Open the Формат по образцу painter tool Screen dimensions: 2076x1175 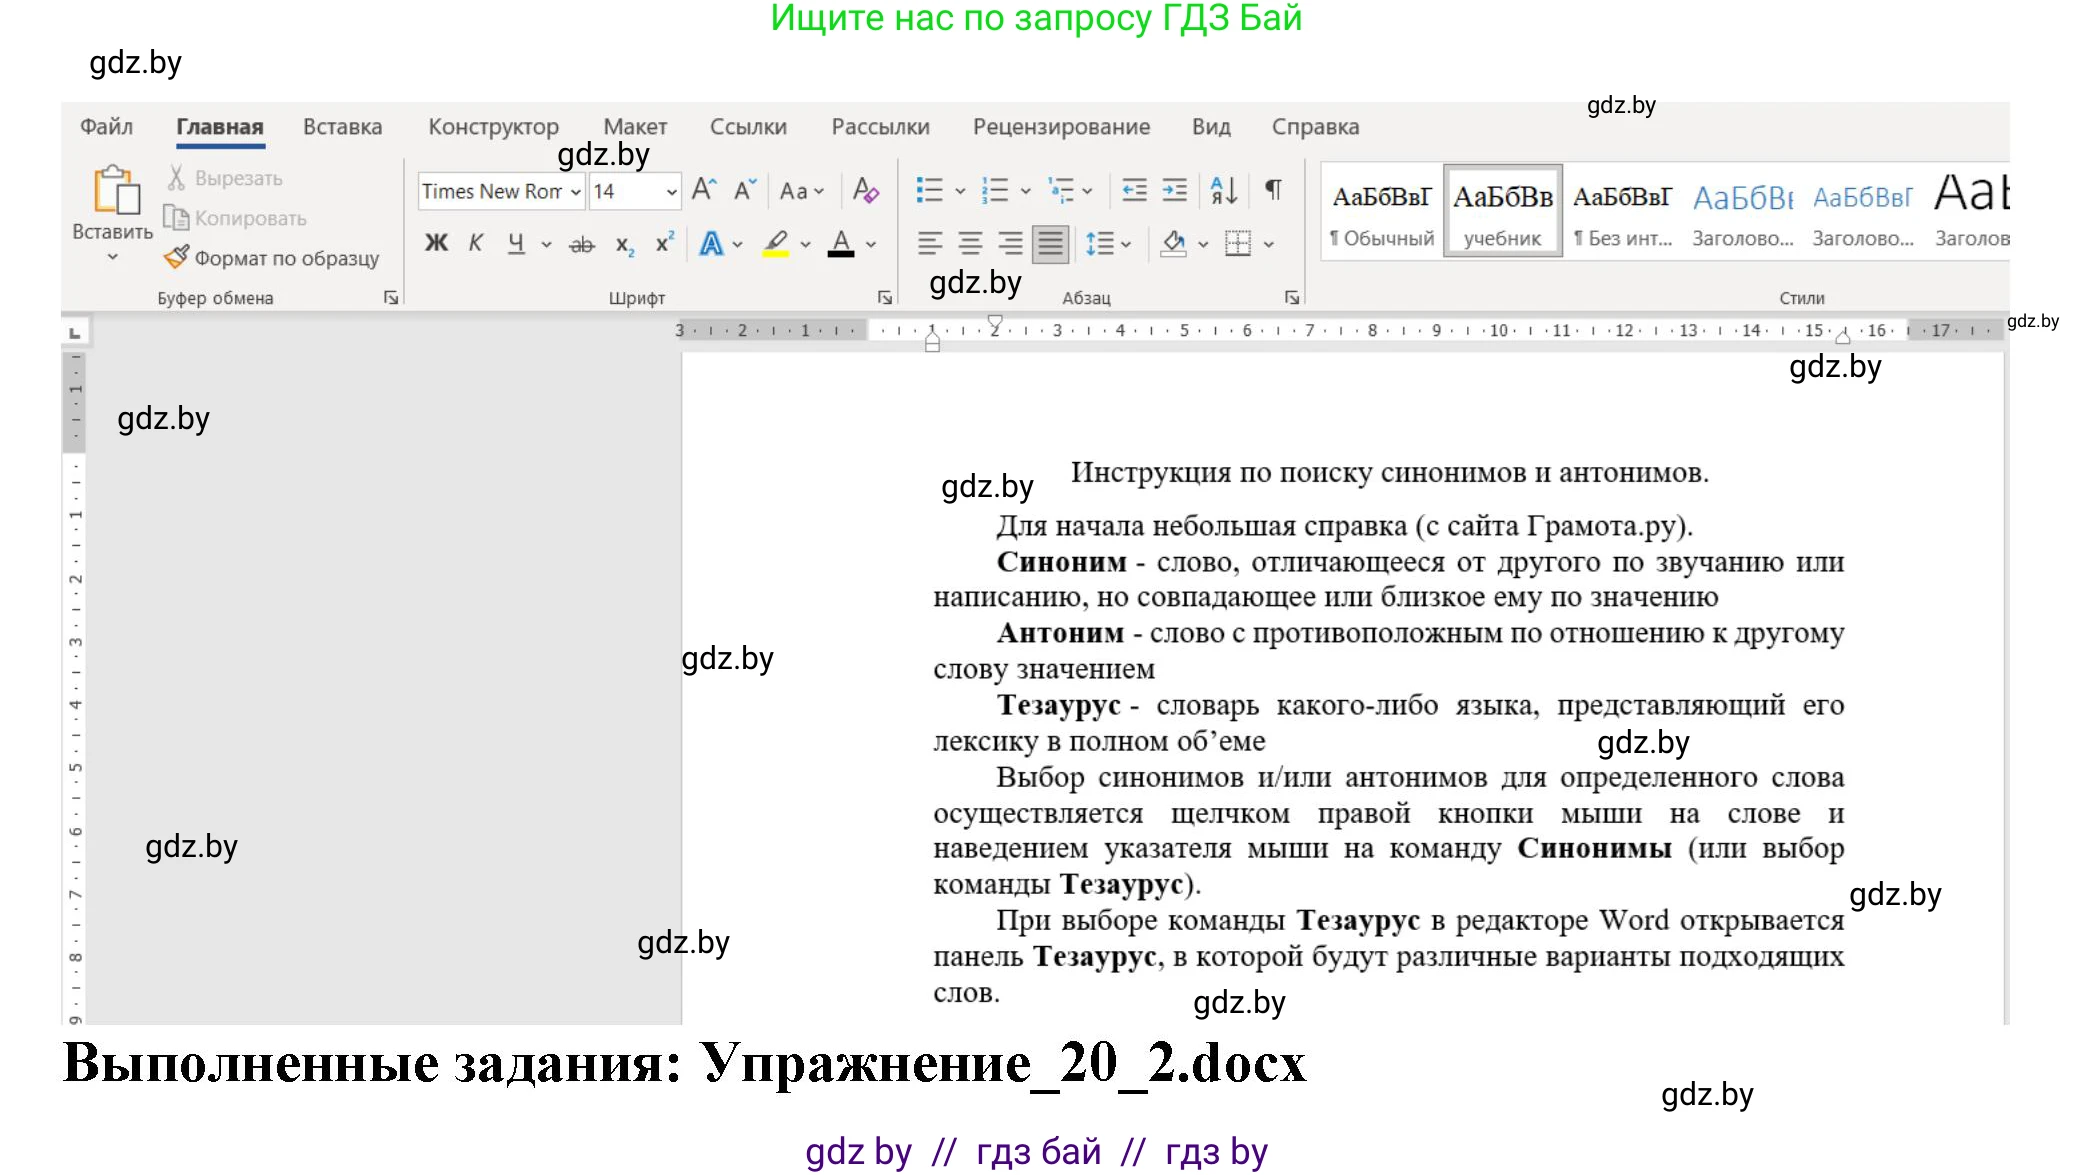point(272,257)
